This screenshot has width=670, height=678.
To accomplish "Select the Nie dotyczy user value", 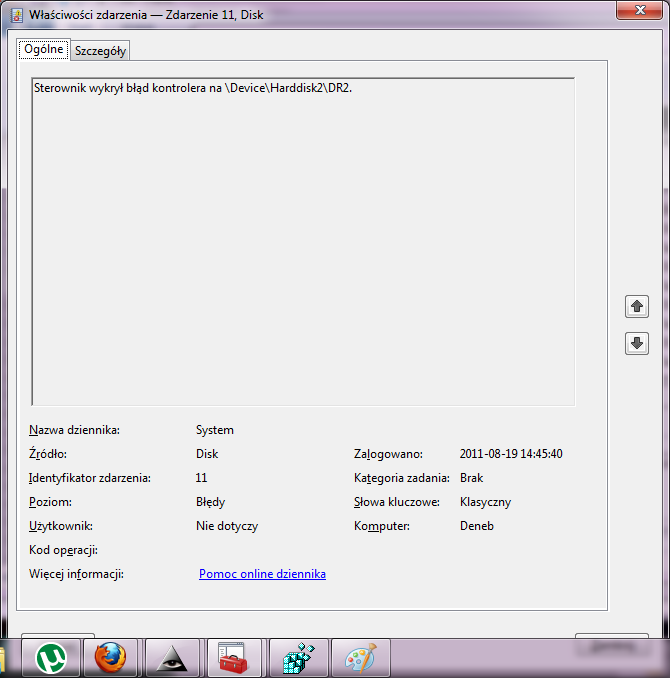I will click(227, 526).
